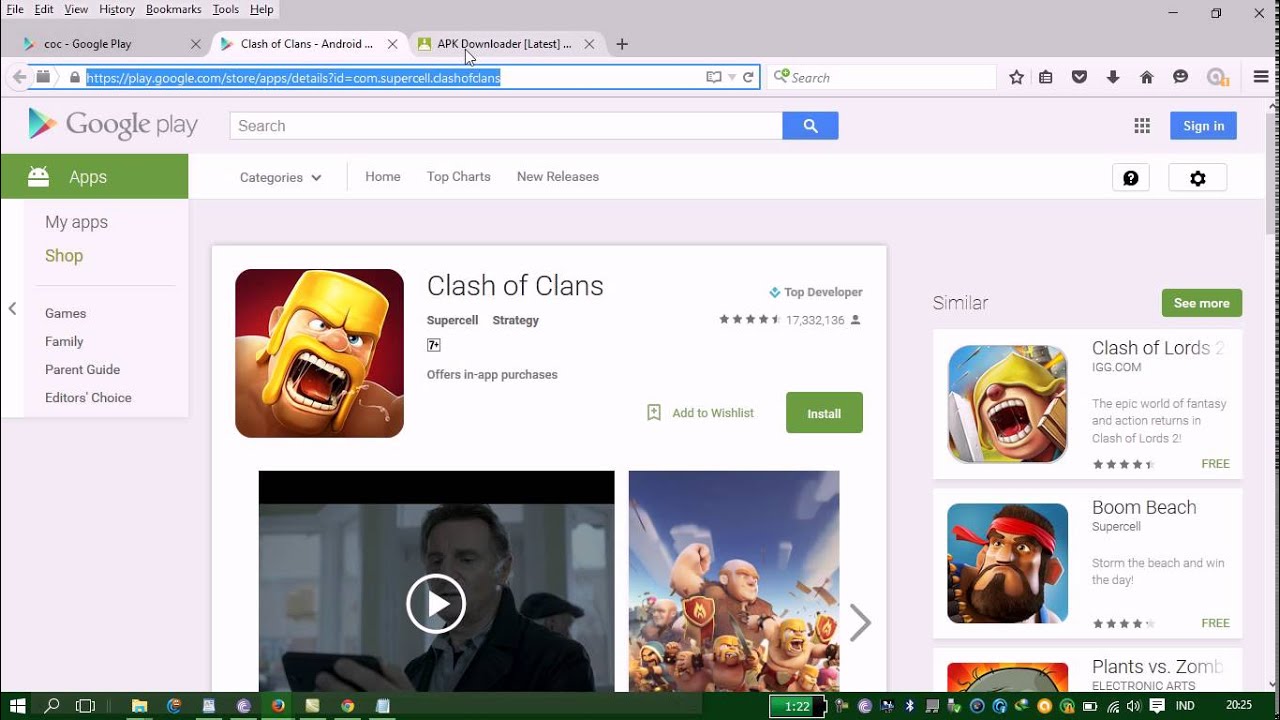Click the Google Play logo
This screenshot has width=1280, height=720.
click(x=113, y=124)
